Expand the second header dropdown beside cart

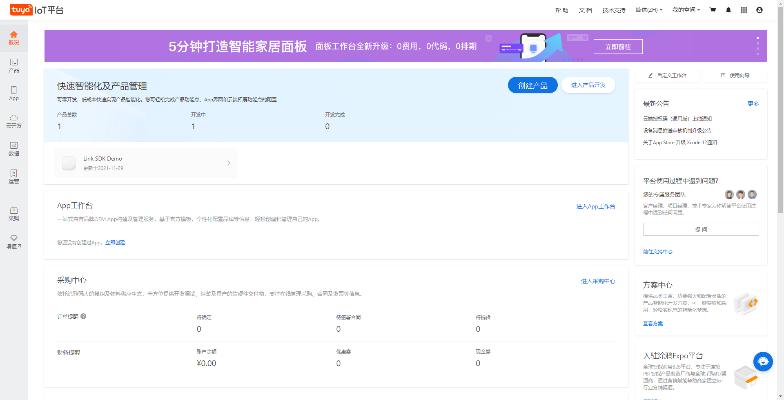[x=685, y=9]
